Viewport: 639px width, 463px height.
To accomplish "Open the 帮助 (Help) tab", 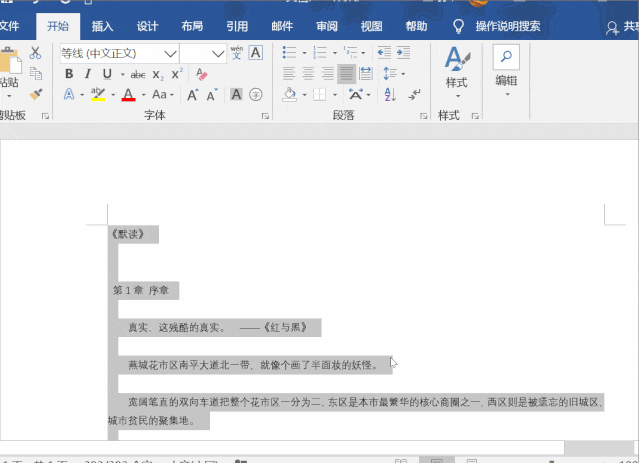I will (416, 26).
